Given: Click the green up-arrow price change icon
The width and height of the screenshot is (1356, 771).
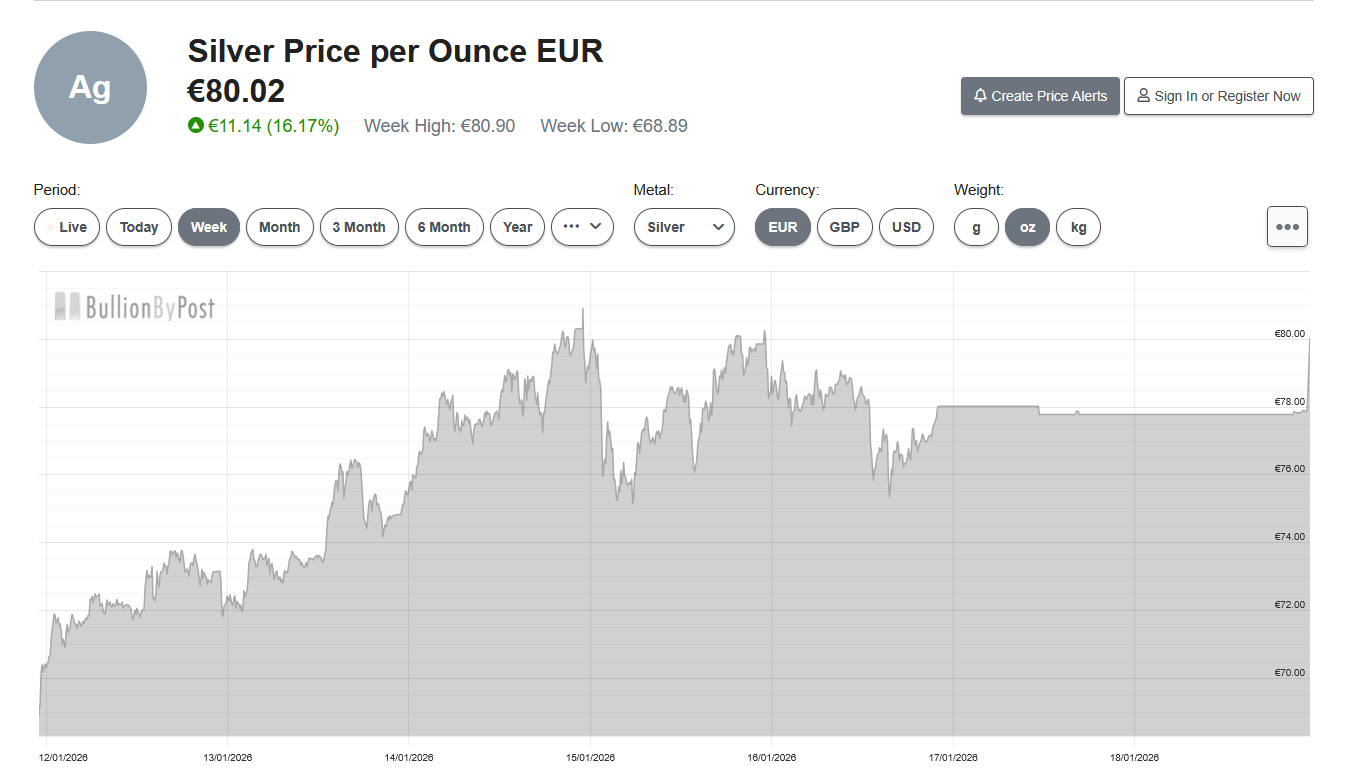Looking at the screenshot, I should coord(195,126).
